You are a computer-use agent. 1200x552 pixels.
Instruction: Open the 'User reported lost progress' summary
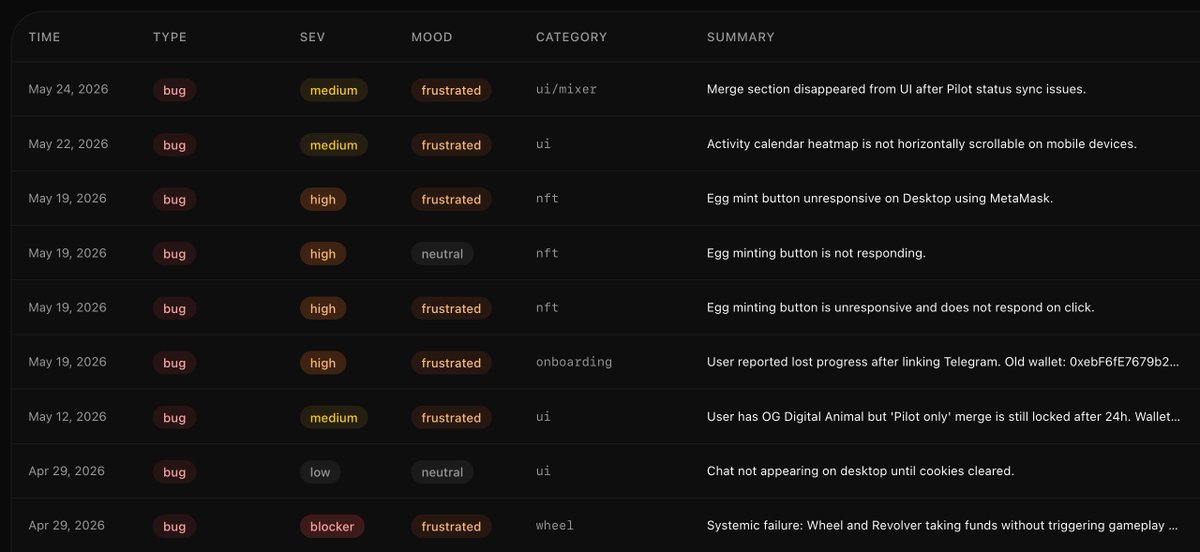click(x=943, y=363)
